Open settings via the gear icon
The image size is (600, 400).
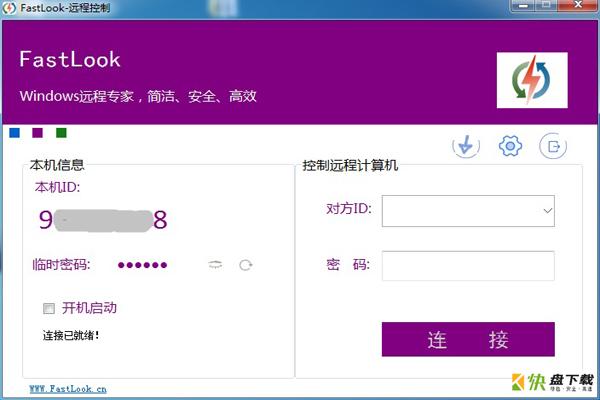tap(510, 146)
